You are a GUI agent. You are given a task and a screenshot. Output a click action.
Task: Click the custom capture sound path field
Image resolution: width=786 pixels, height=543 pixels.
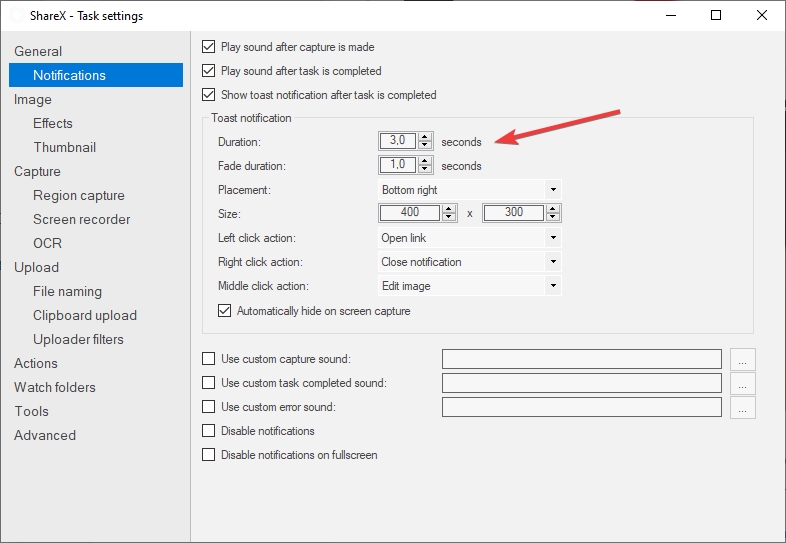pos(581,359)
